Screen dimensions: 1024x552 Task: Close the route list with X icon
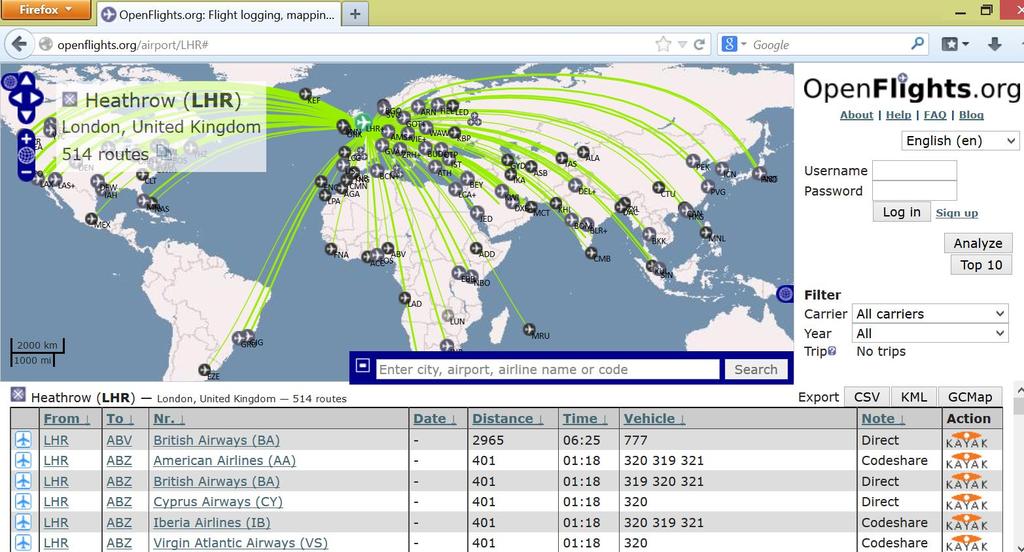click(x=18, y=395)
